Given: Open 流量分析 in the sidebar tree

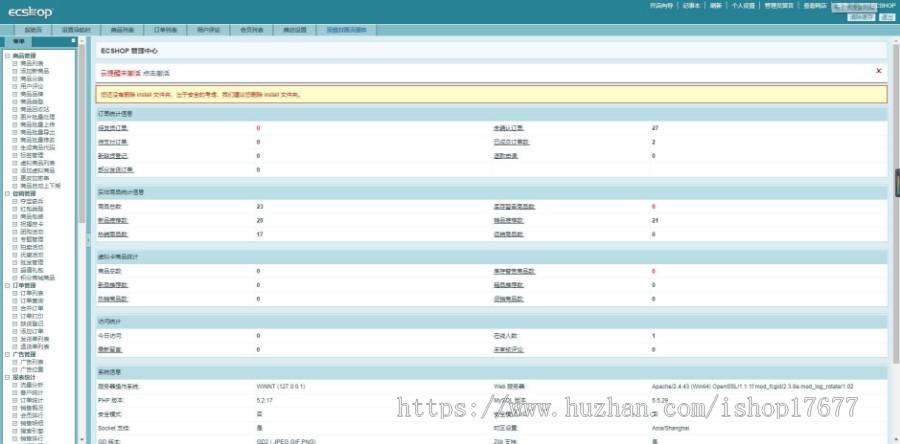Looking at the screenshot, I should pyautogui.click(x=32, y=385).
